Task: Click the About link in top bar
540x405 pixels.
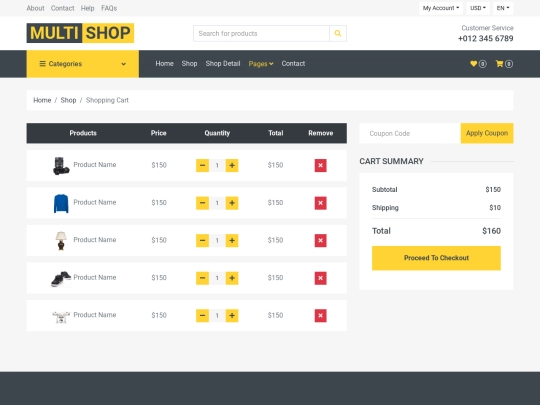Action: point(35,8)
